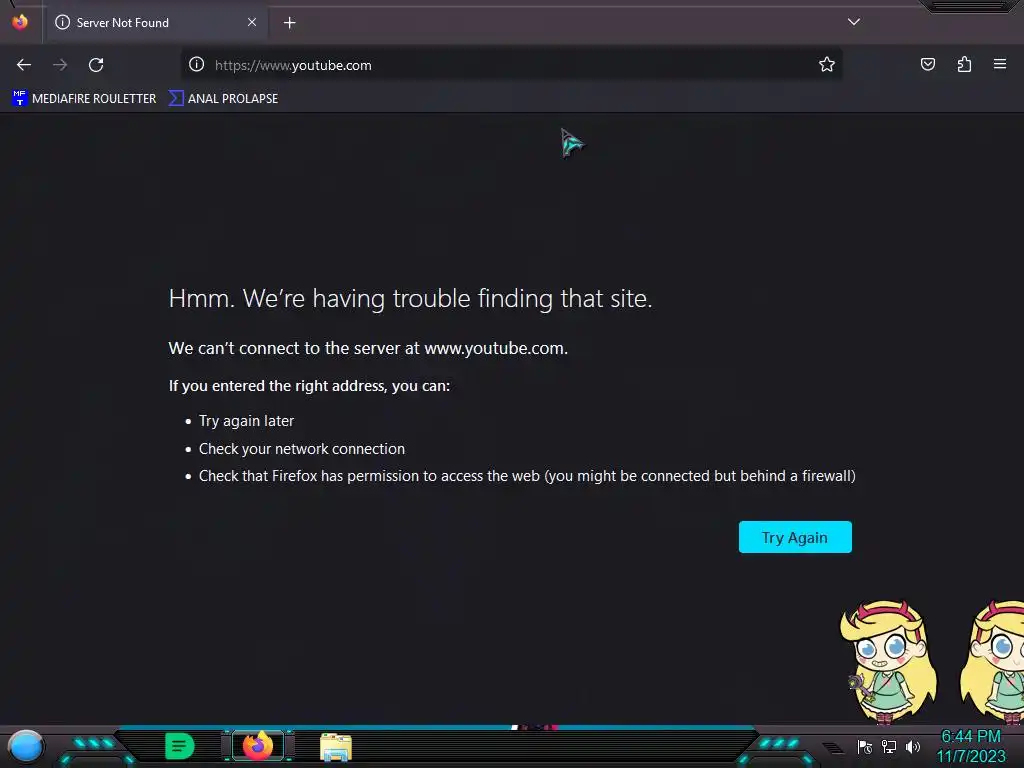This screenshot has width=1024, height=768.
Task: Click the 6:44 PM clock on the taskbar
Action: (971, 737)
